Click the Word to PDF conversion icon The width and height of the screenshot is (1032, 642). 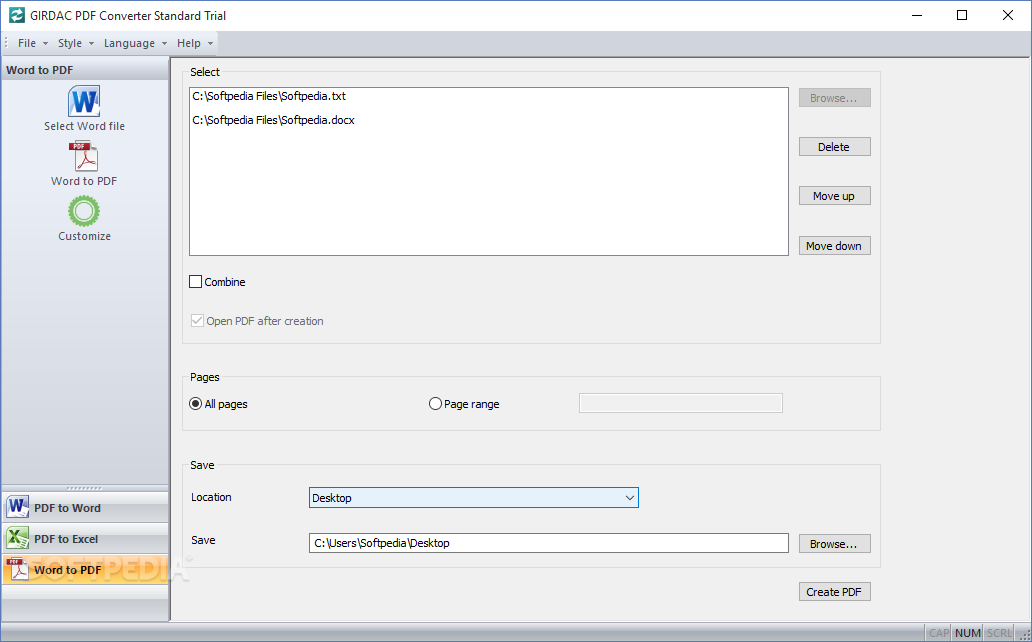84,156
